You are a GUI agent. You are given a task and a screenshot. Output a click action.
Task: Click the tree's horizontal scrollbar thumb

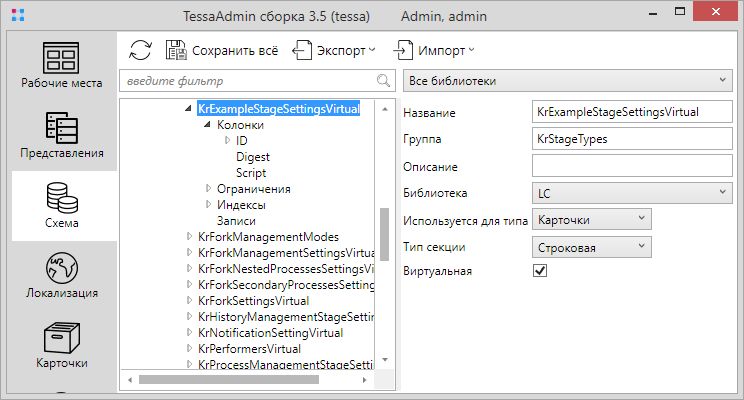(230, 380)
